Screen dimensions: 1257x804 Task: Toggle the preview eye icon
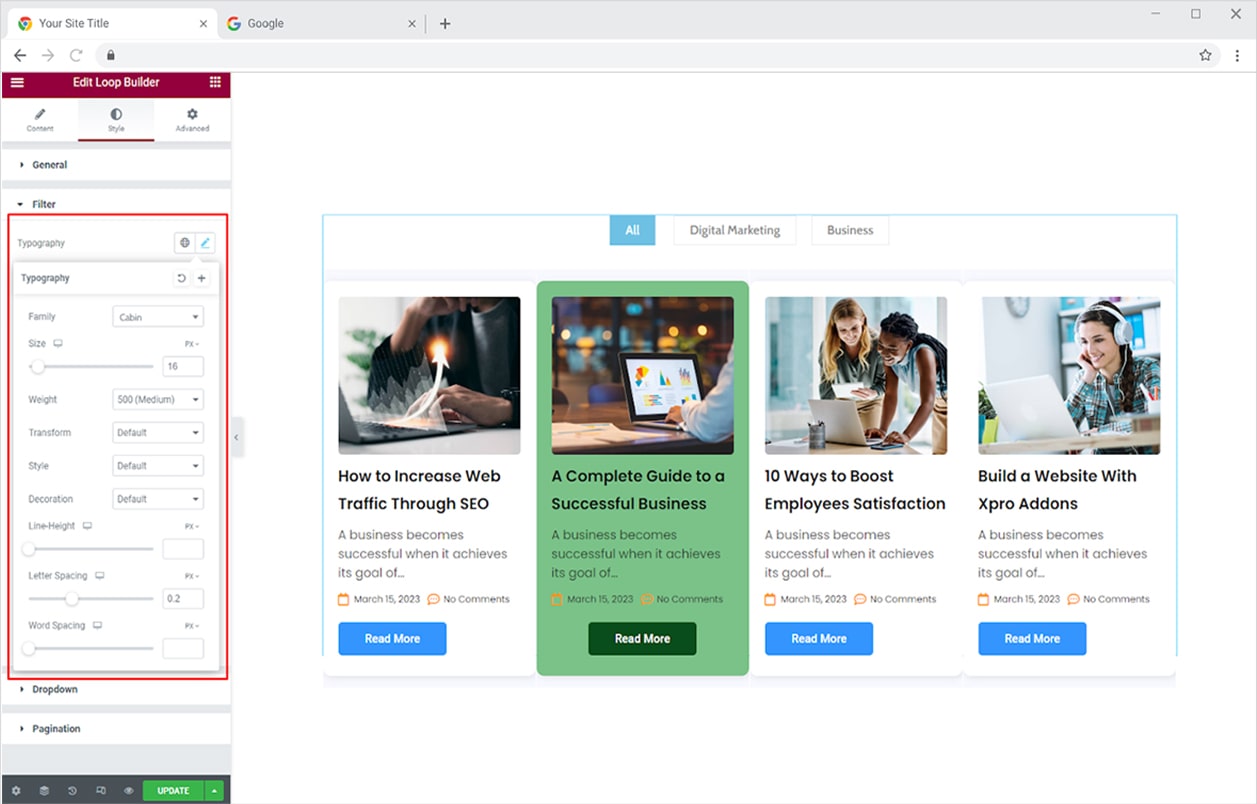pyautogui.click(x=129, y=790)
